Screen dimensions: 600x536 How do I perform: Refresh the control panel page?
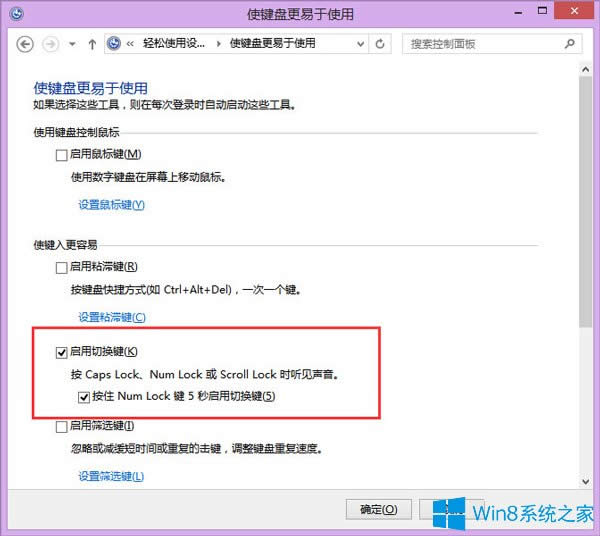coord(380,44)
